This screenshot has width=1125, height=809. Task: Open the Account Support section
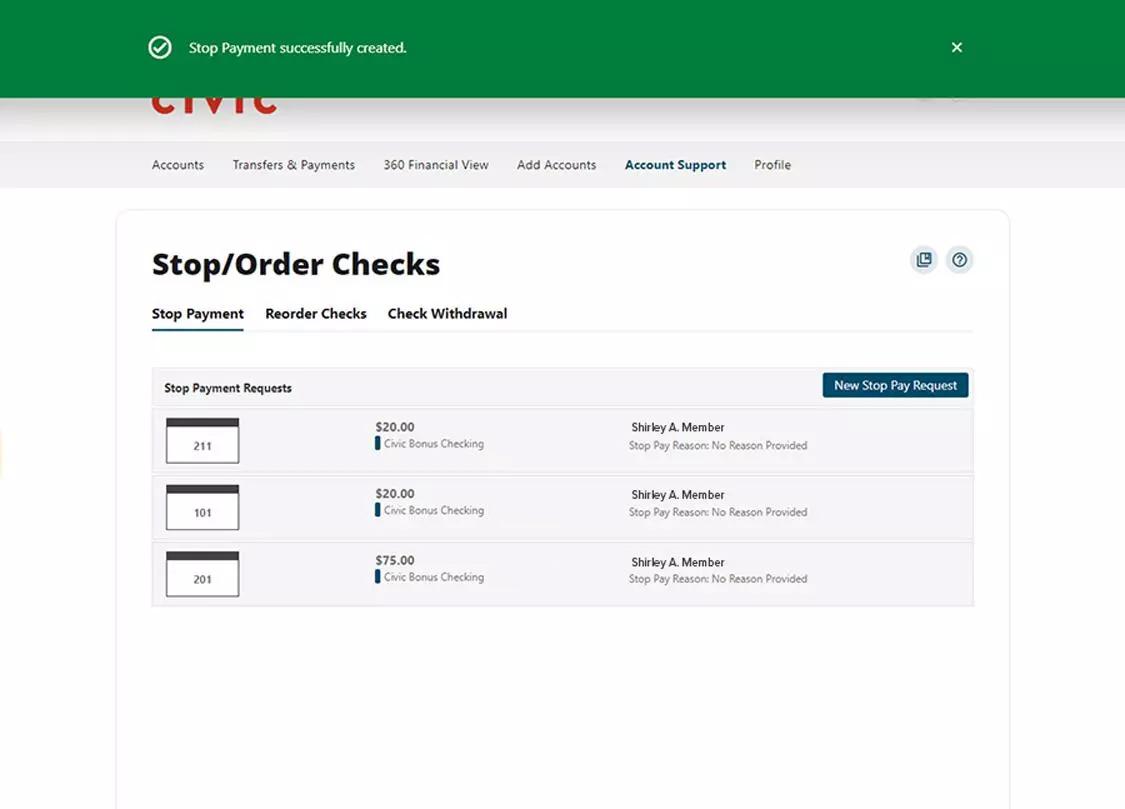[x=675, y=165]
